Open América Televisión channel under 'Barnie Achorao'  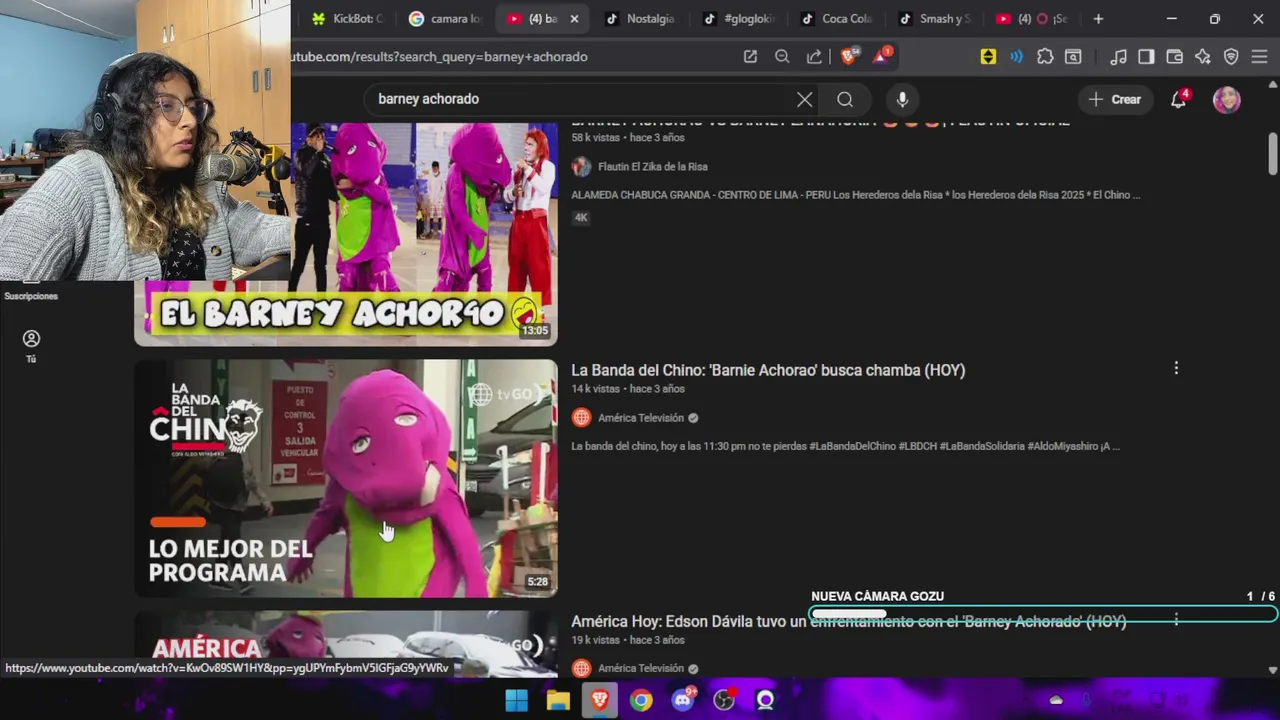641,418
